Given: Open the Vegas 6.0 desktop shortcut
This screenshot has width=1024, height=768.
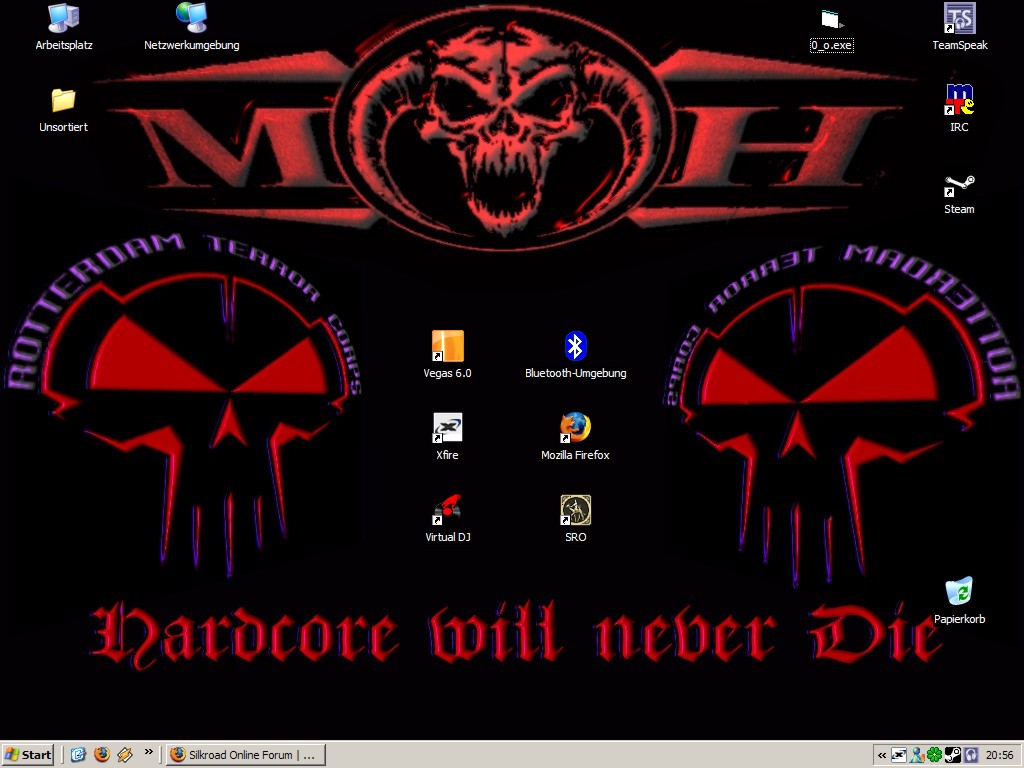Looking at the screenshot, I should pyautogui.click(x=447, y=346).
